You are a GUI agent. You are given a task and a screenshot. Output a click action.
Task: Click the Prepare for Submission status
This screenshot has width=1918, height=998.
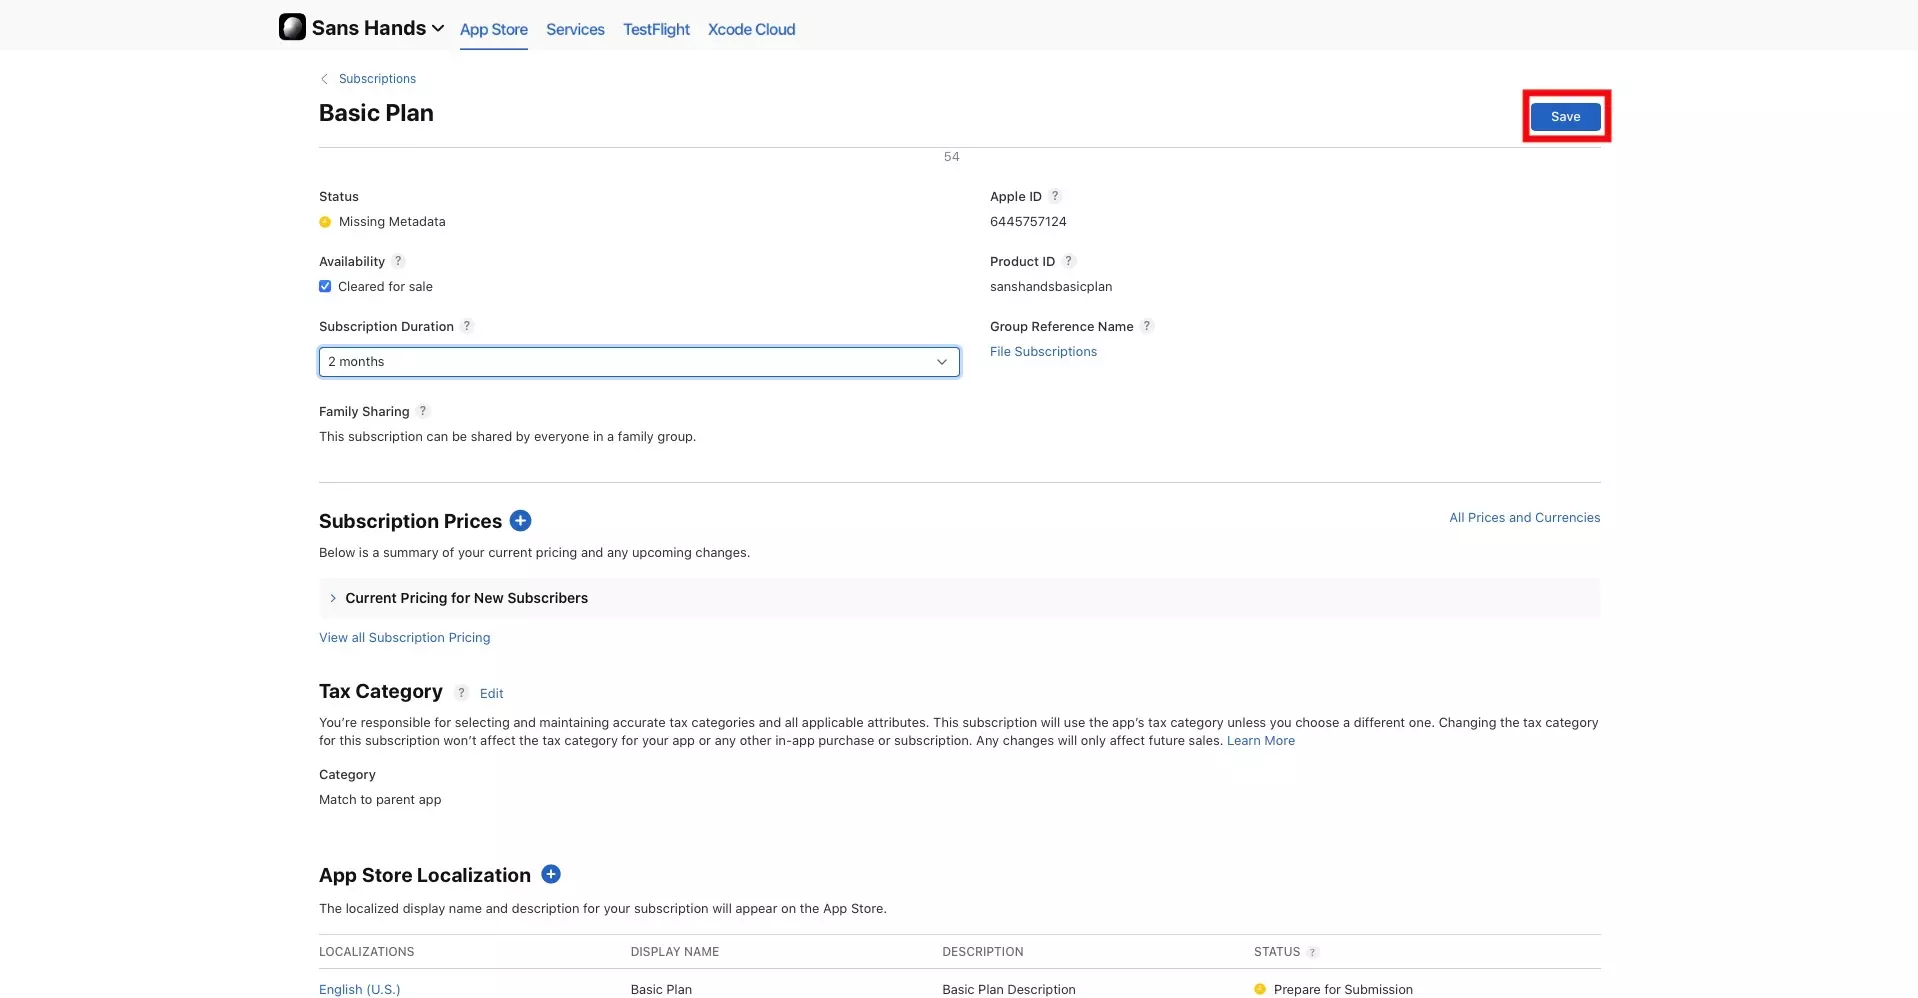click(1343, 989)
